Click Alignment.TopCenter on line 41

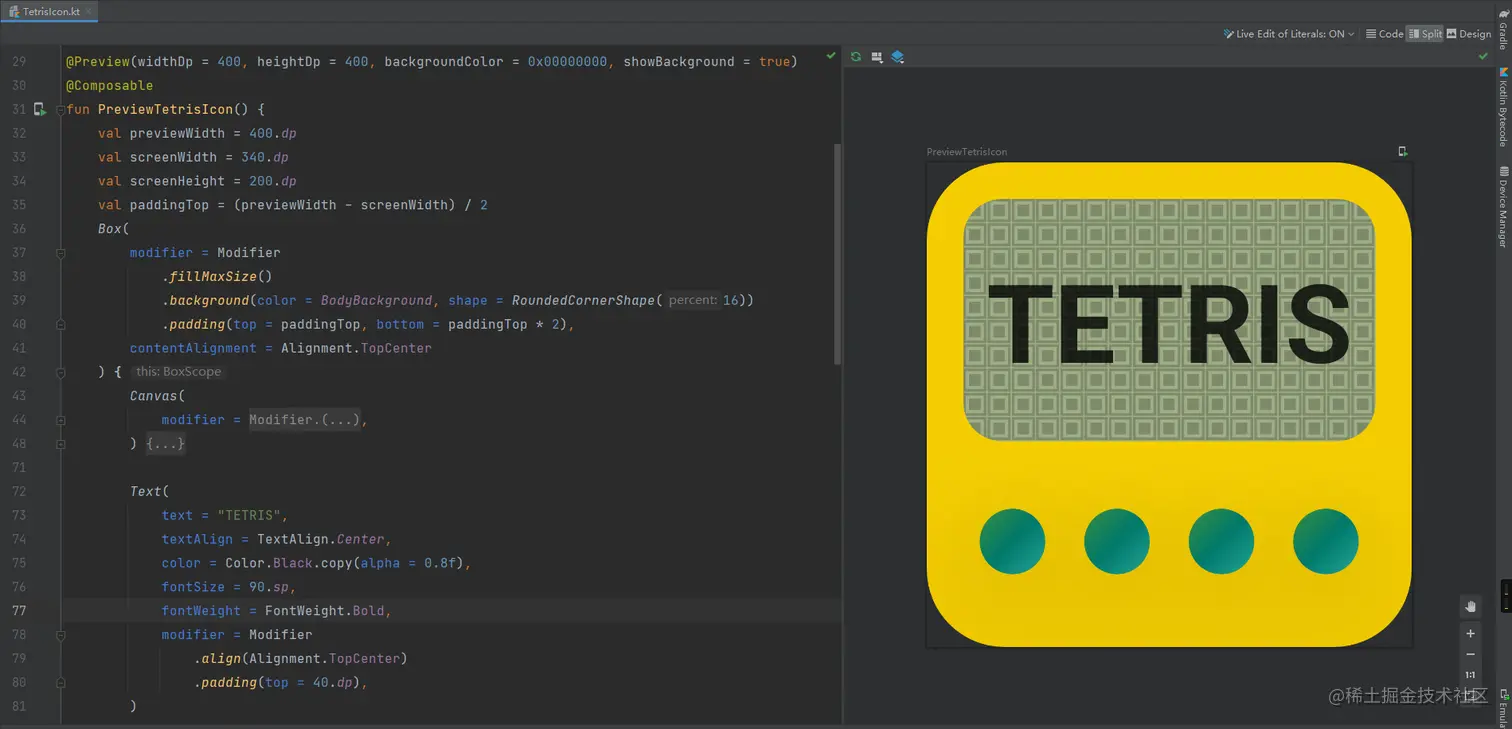tap(357, 348)
